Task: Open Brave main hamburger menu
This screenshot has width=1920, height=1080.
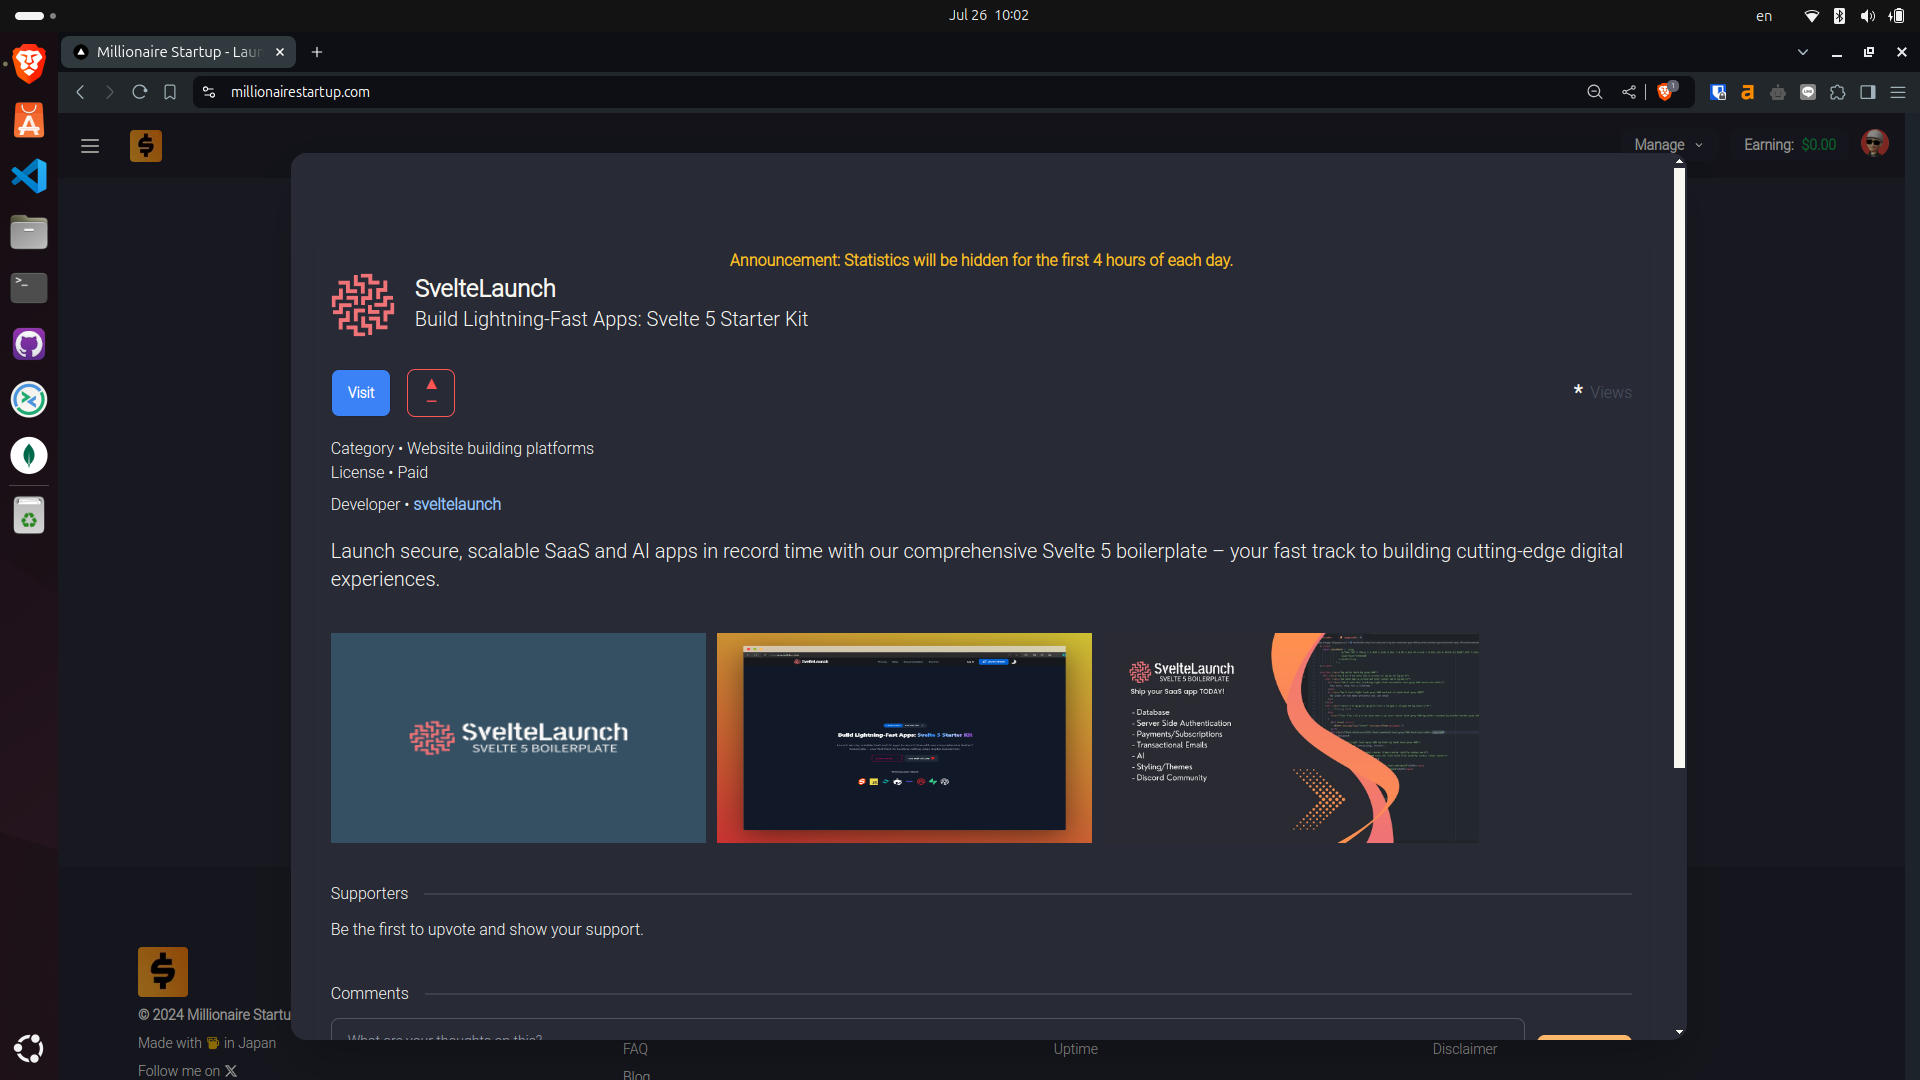Action: pos(1898,92)
